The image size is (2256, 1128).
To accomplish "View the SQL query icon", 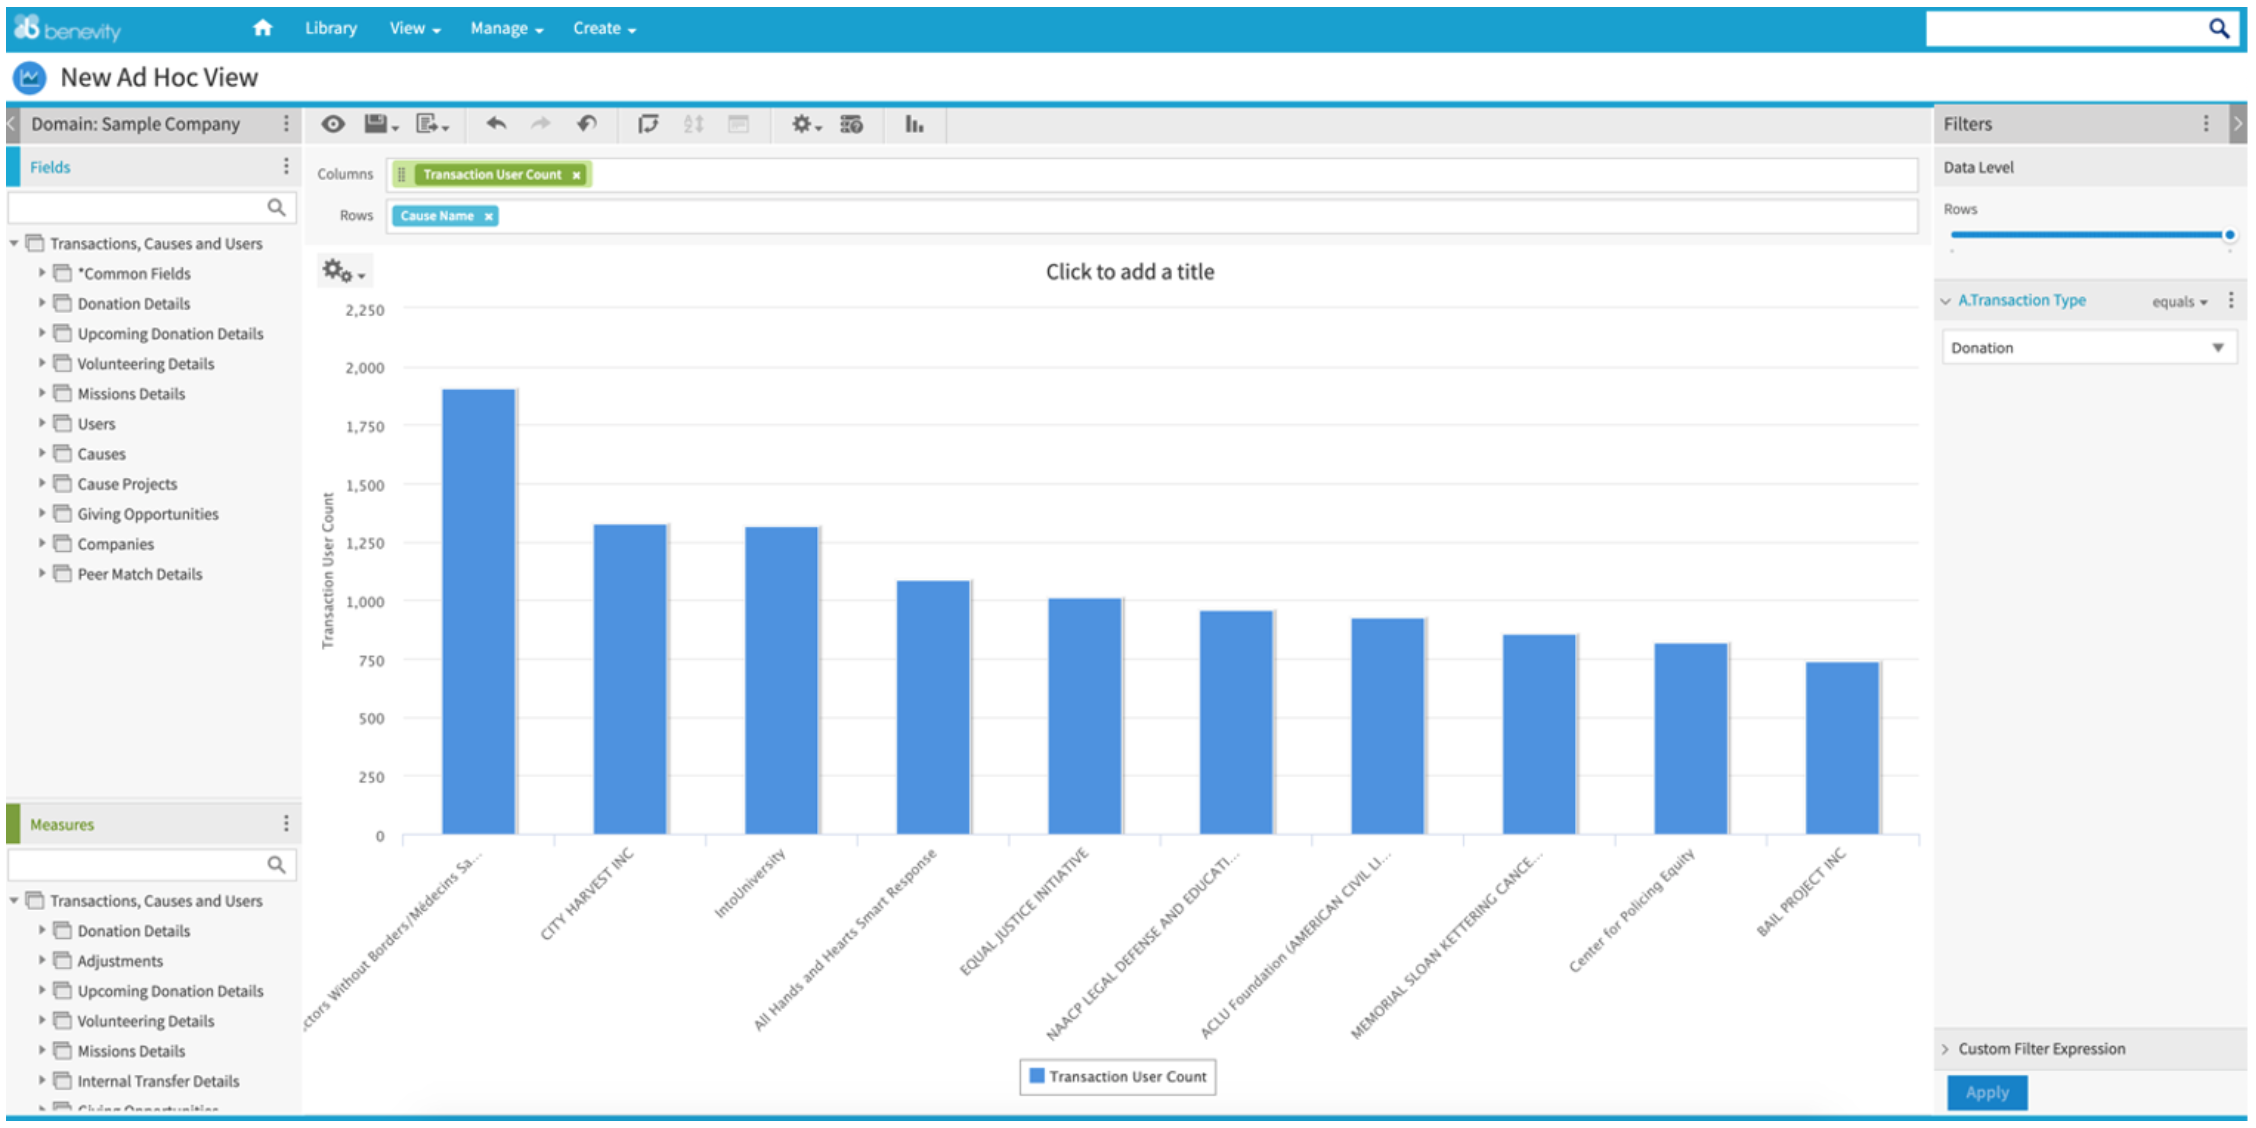I will pos(852,124).
